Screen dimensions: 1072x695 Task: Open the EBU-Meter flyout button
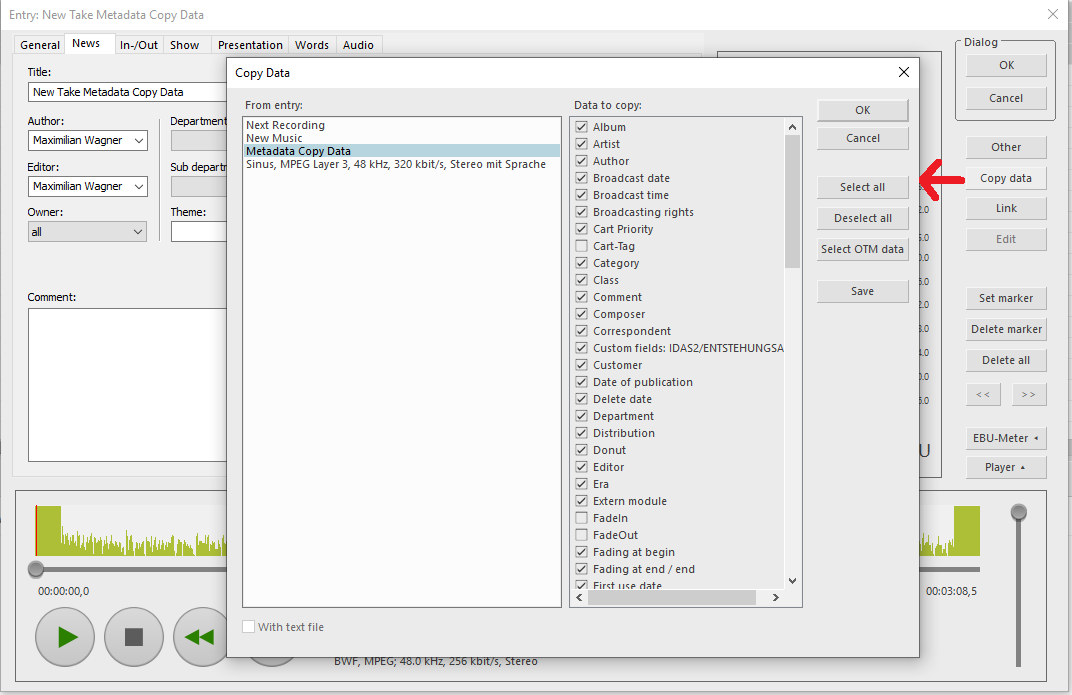[x=1006, y=438]
